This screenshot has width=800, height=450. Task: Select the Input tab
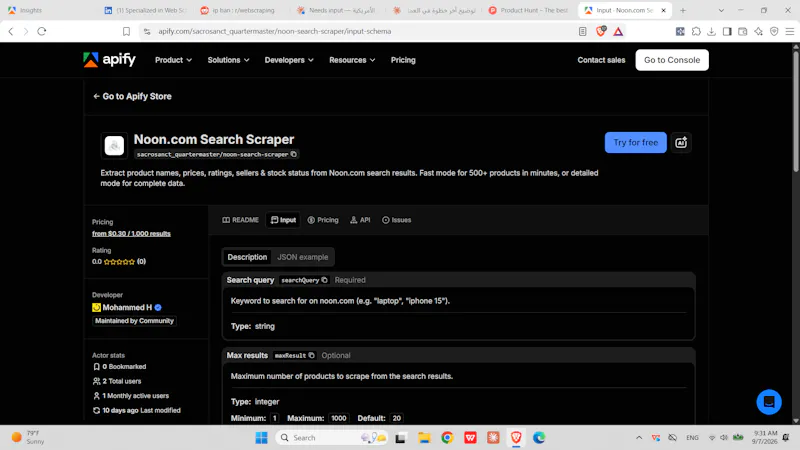(283, 220)
